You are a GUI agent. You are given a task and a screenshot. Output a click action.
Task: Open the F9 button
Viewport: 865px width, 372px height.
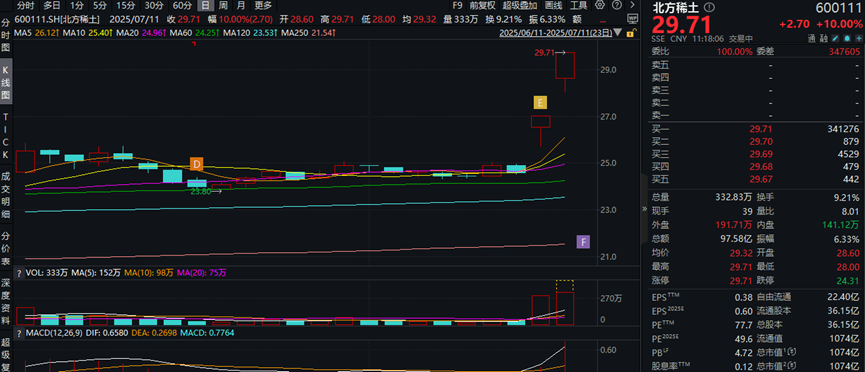tap(457, 6)
